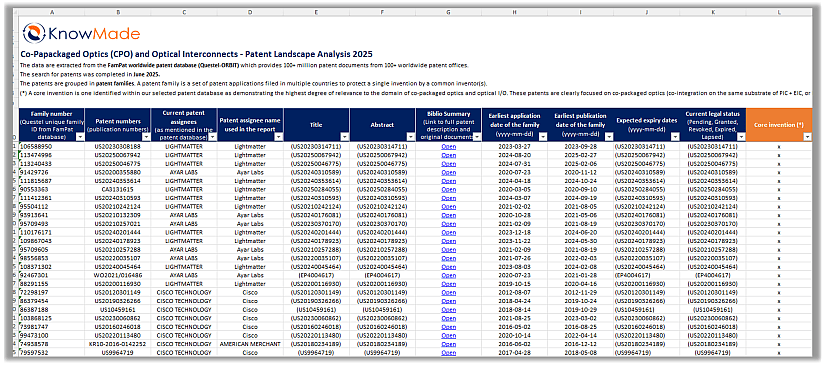The width and height of the screenshot is (825, 365).
Task: Follow the Open link in the US20210242124 row
Action: click(448, 207)
